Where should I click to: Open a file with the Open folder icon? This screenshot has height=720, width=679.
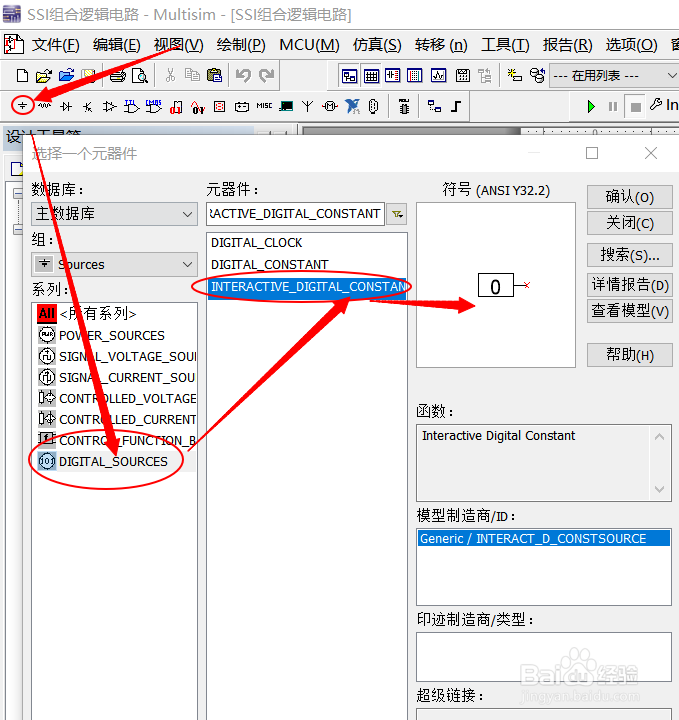point(44,76)
